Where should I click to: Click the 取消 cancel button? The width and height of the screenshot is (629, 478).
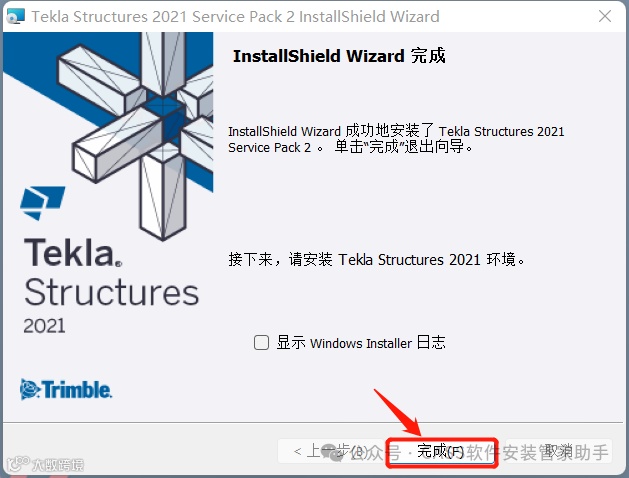click(558, 452)
